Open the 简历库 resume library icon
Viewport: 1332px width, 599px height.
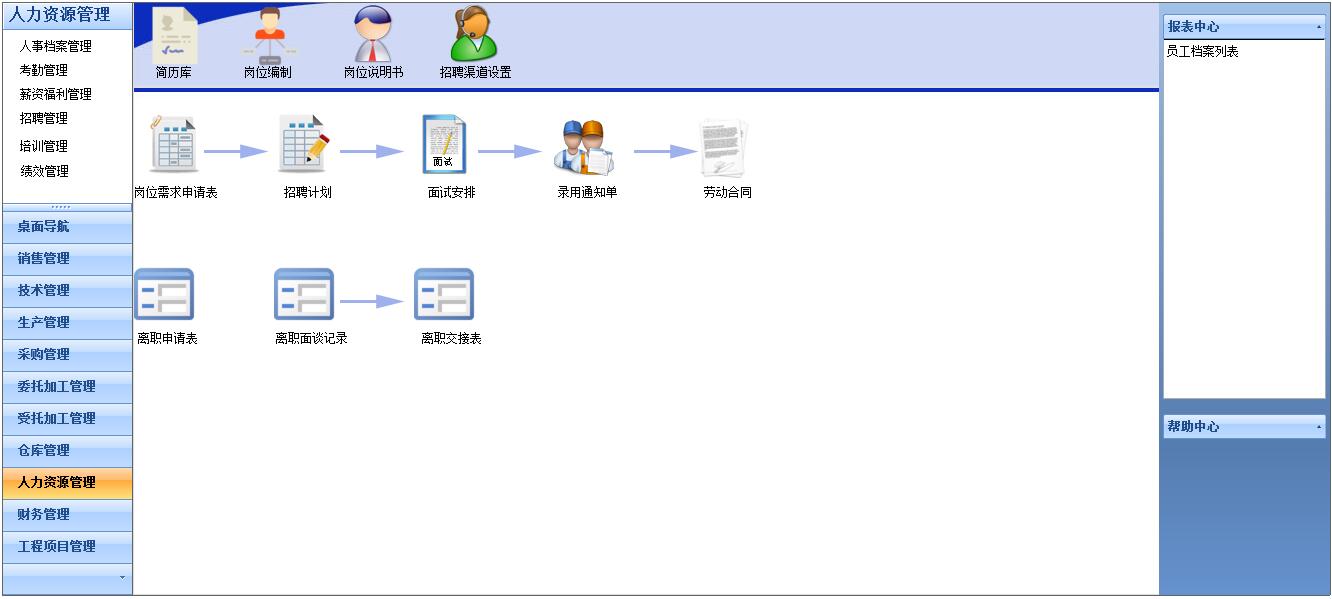[173, 36]
